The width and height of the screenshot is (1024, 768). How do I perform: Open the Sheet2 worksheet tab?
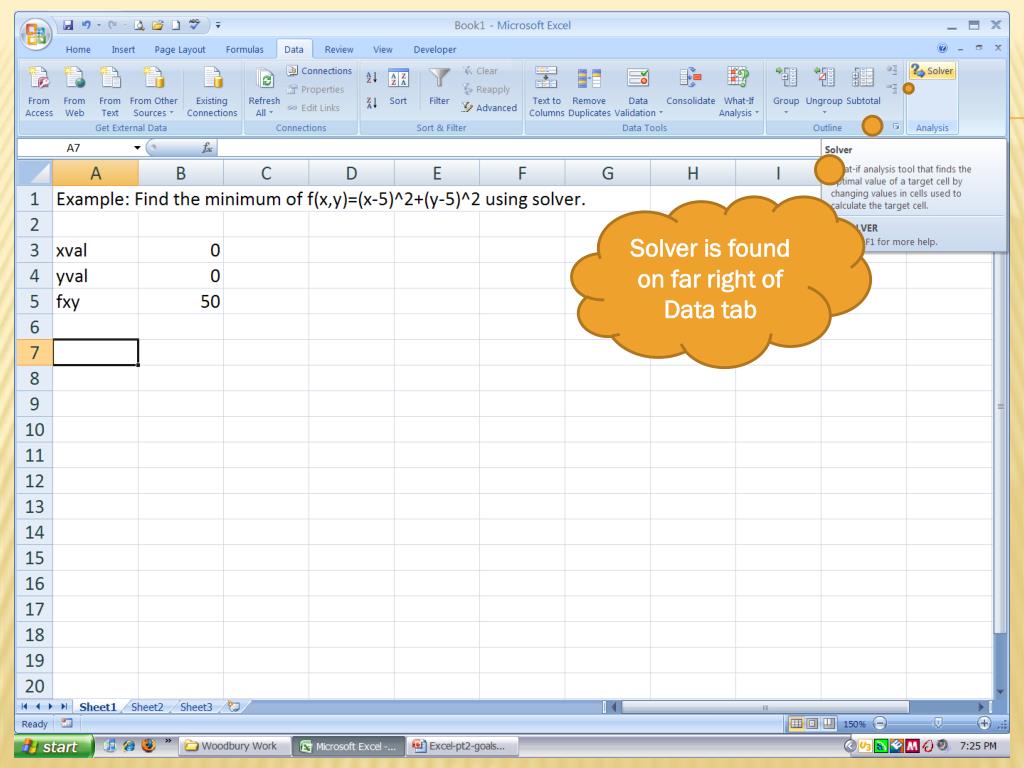coord(147,707)
